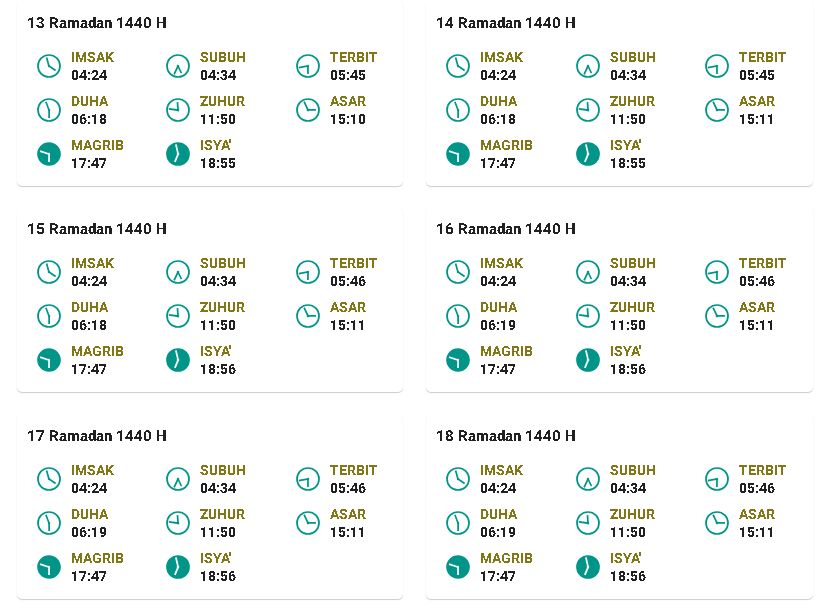Viewport: 831px width, 614px height.
Task: Click the Subuh clock icon on 14 Ramadan
Action: 587,66
